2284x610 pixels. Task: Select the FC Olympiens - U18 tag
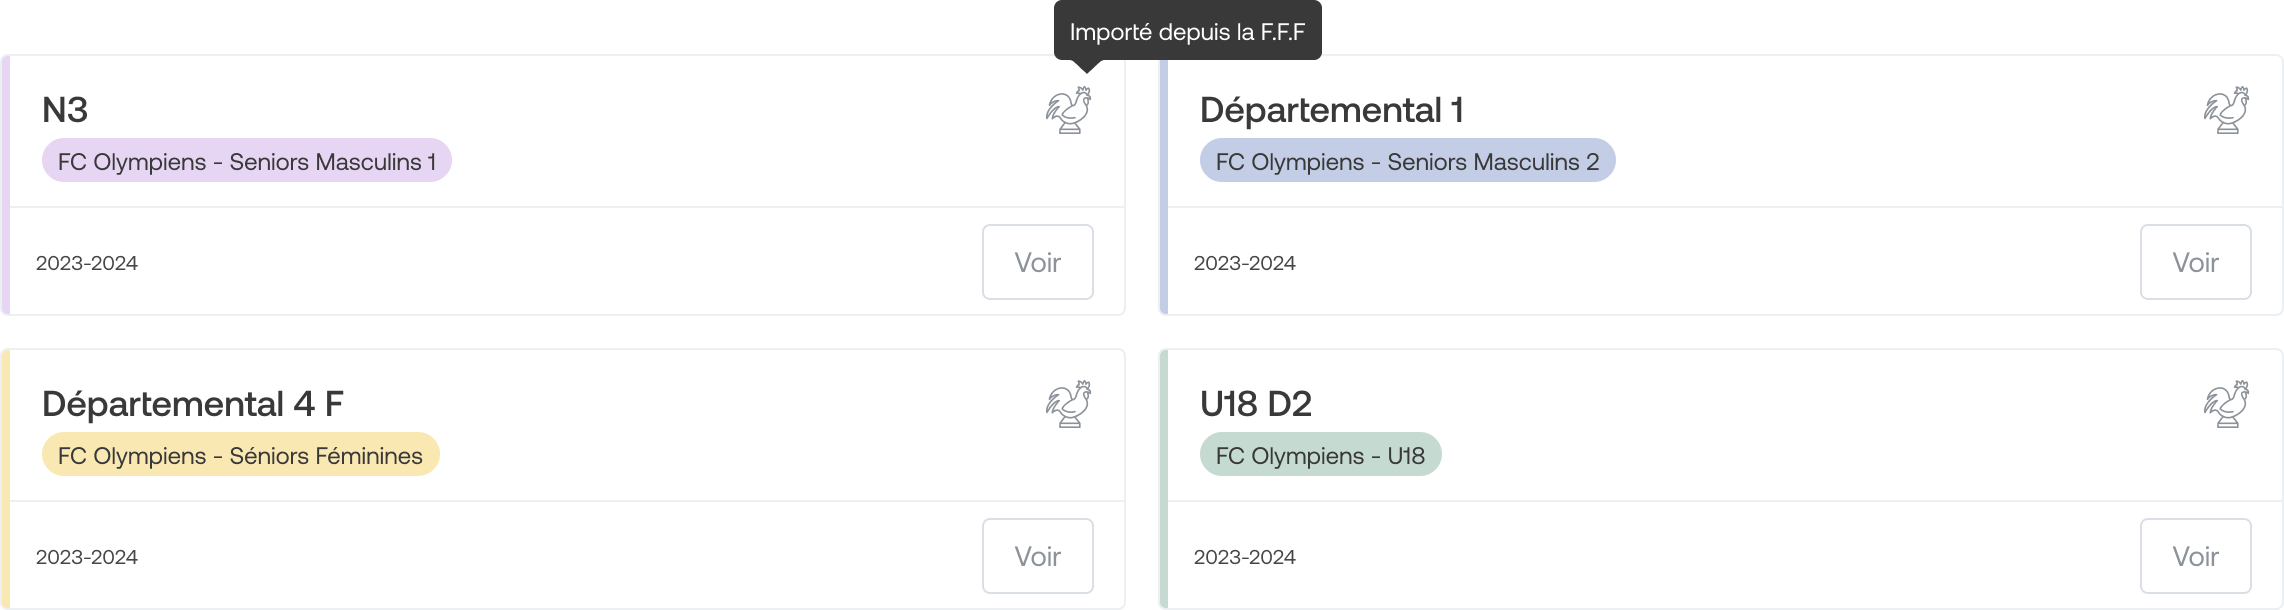coord(1320,455)
